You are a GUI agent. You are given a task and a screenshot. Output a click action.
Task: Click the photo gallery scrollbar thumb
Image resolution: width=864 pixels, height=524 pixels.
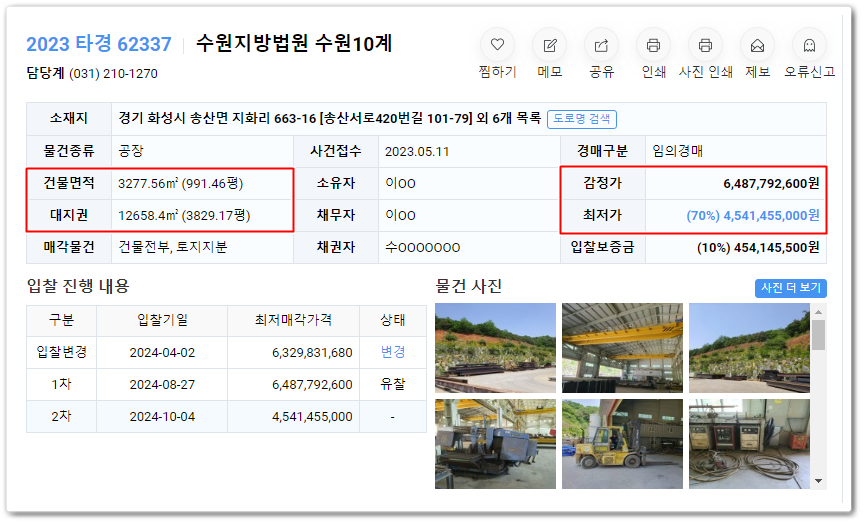pyautogui.click(x=818, y=334)
